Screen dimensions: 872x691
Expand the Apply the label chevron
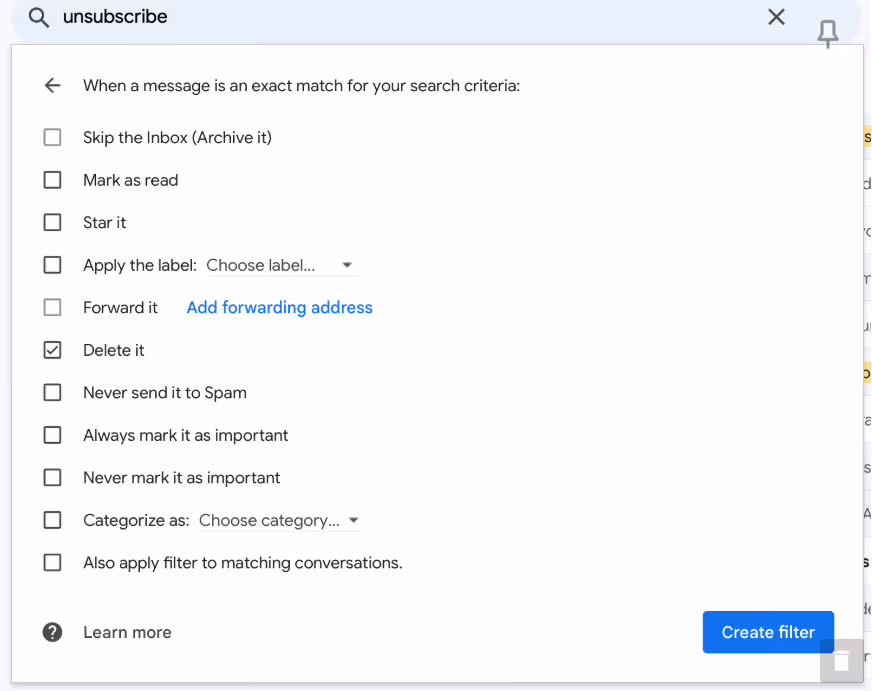click(x=347, y=264)
